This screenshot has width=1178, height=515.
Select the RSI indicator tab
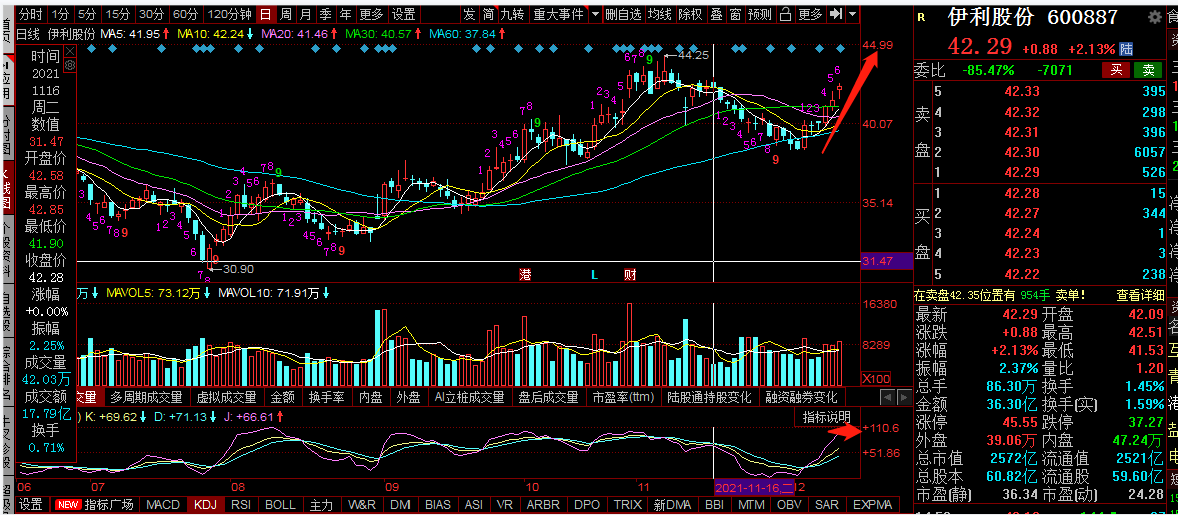tap(240, 504)
